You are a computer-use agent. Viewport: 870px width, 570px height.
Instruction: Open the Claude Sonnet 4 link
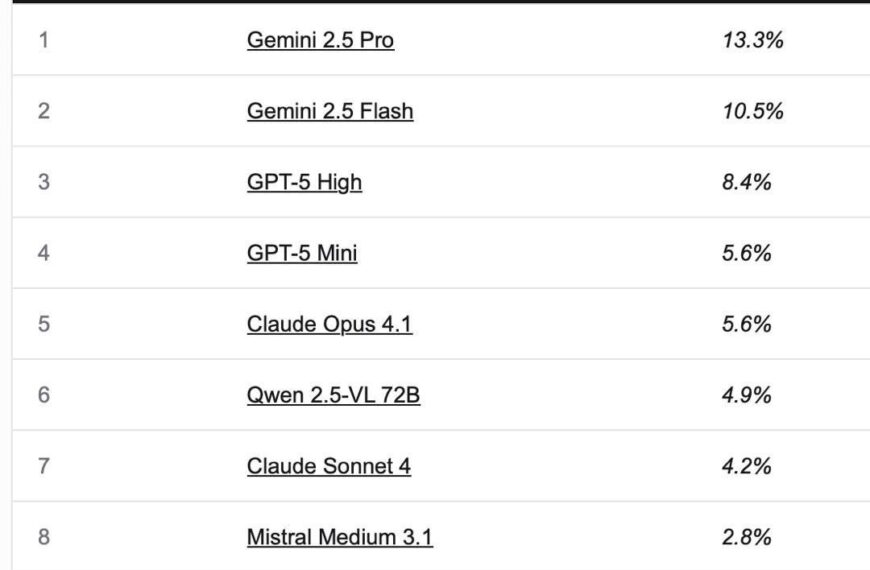click(x=328, y=467)
